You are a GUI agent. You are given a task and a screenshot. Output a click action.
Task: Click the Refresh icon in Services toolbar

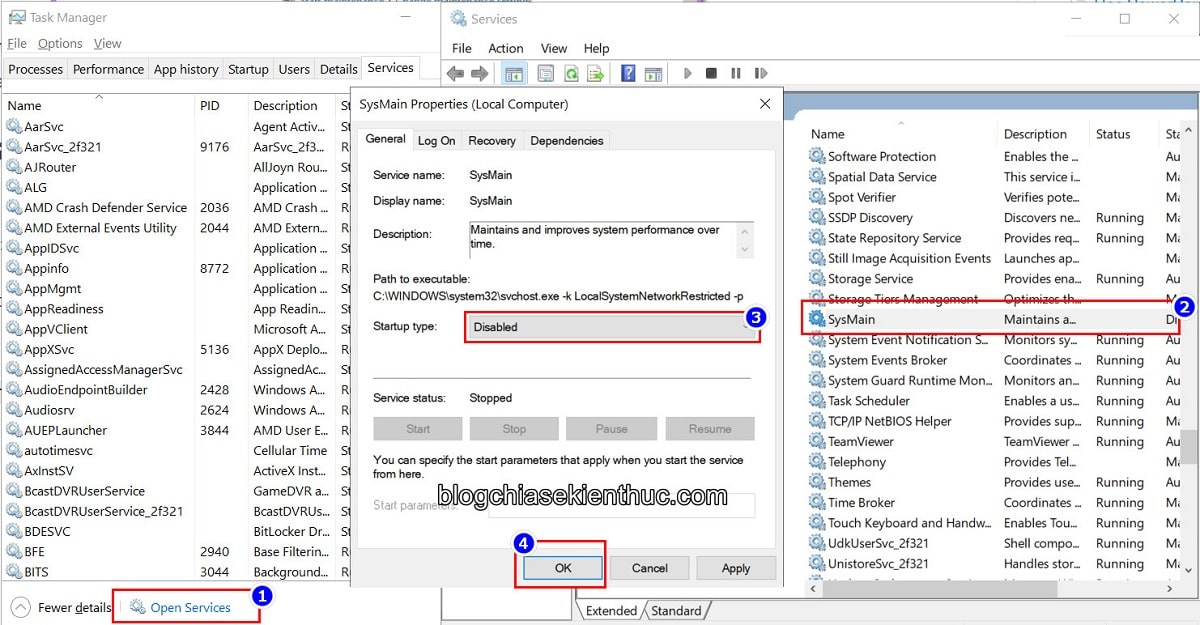pyautogui.click(x=571, y=73)
